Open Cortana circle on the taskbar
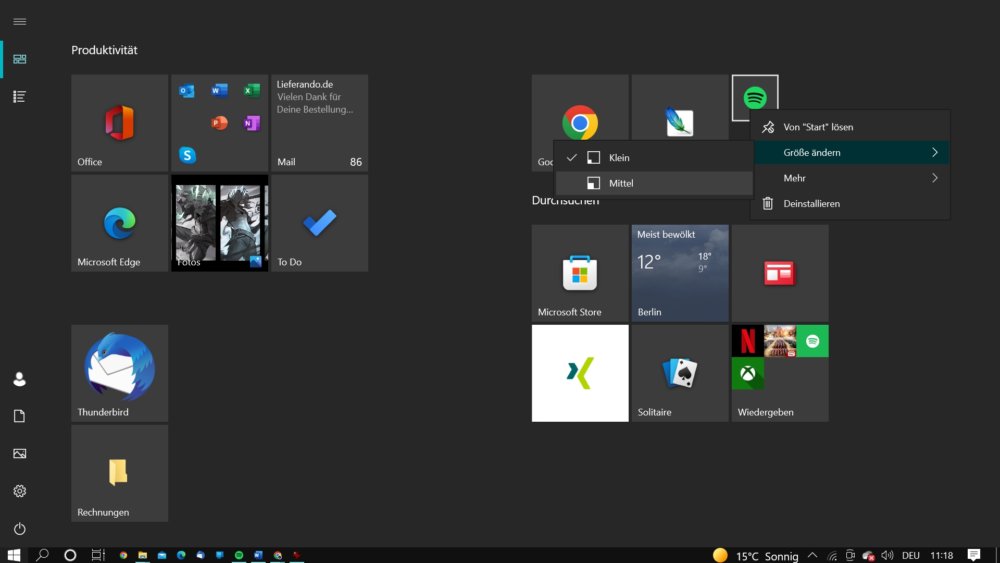 click(70, 555)
